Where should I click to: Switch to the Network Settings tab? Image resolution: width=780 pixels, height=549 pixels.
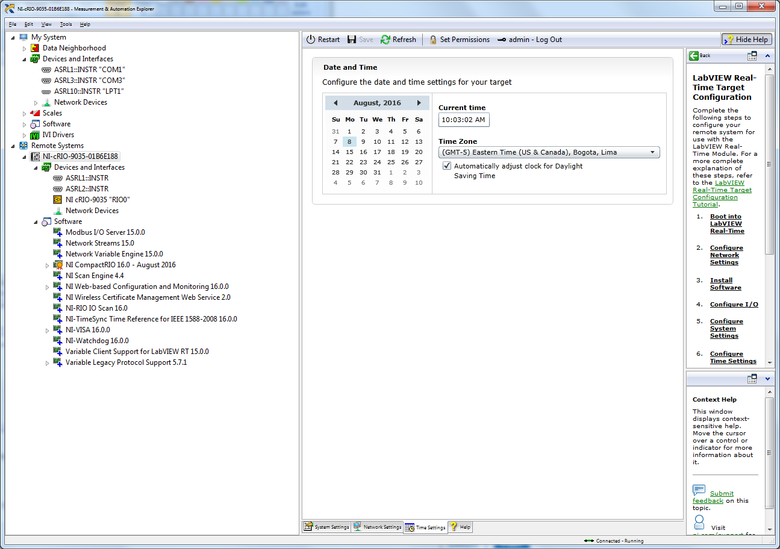(x=377, y=527)
